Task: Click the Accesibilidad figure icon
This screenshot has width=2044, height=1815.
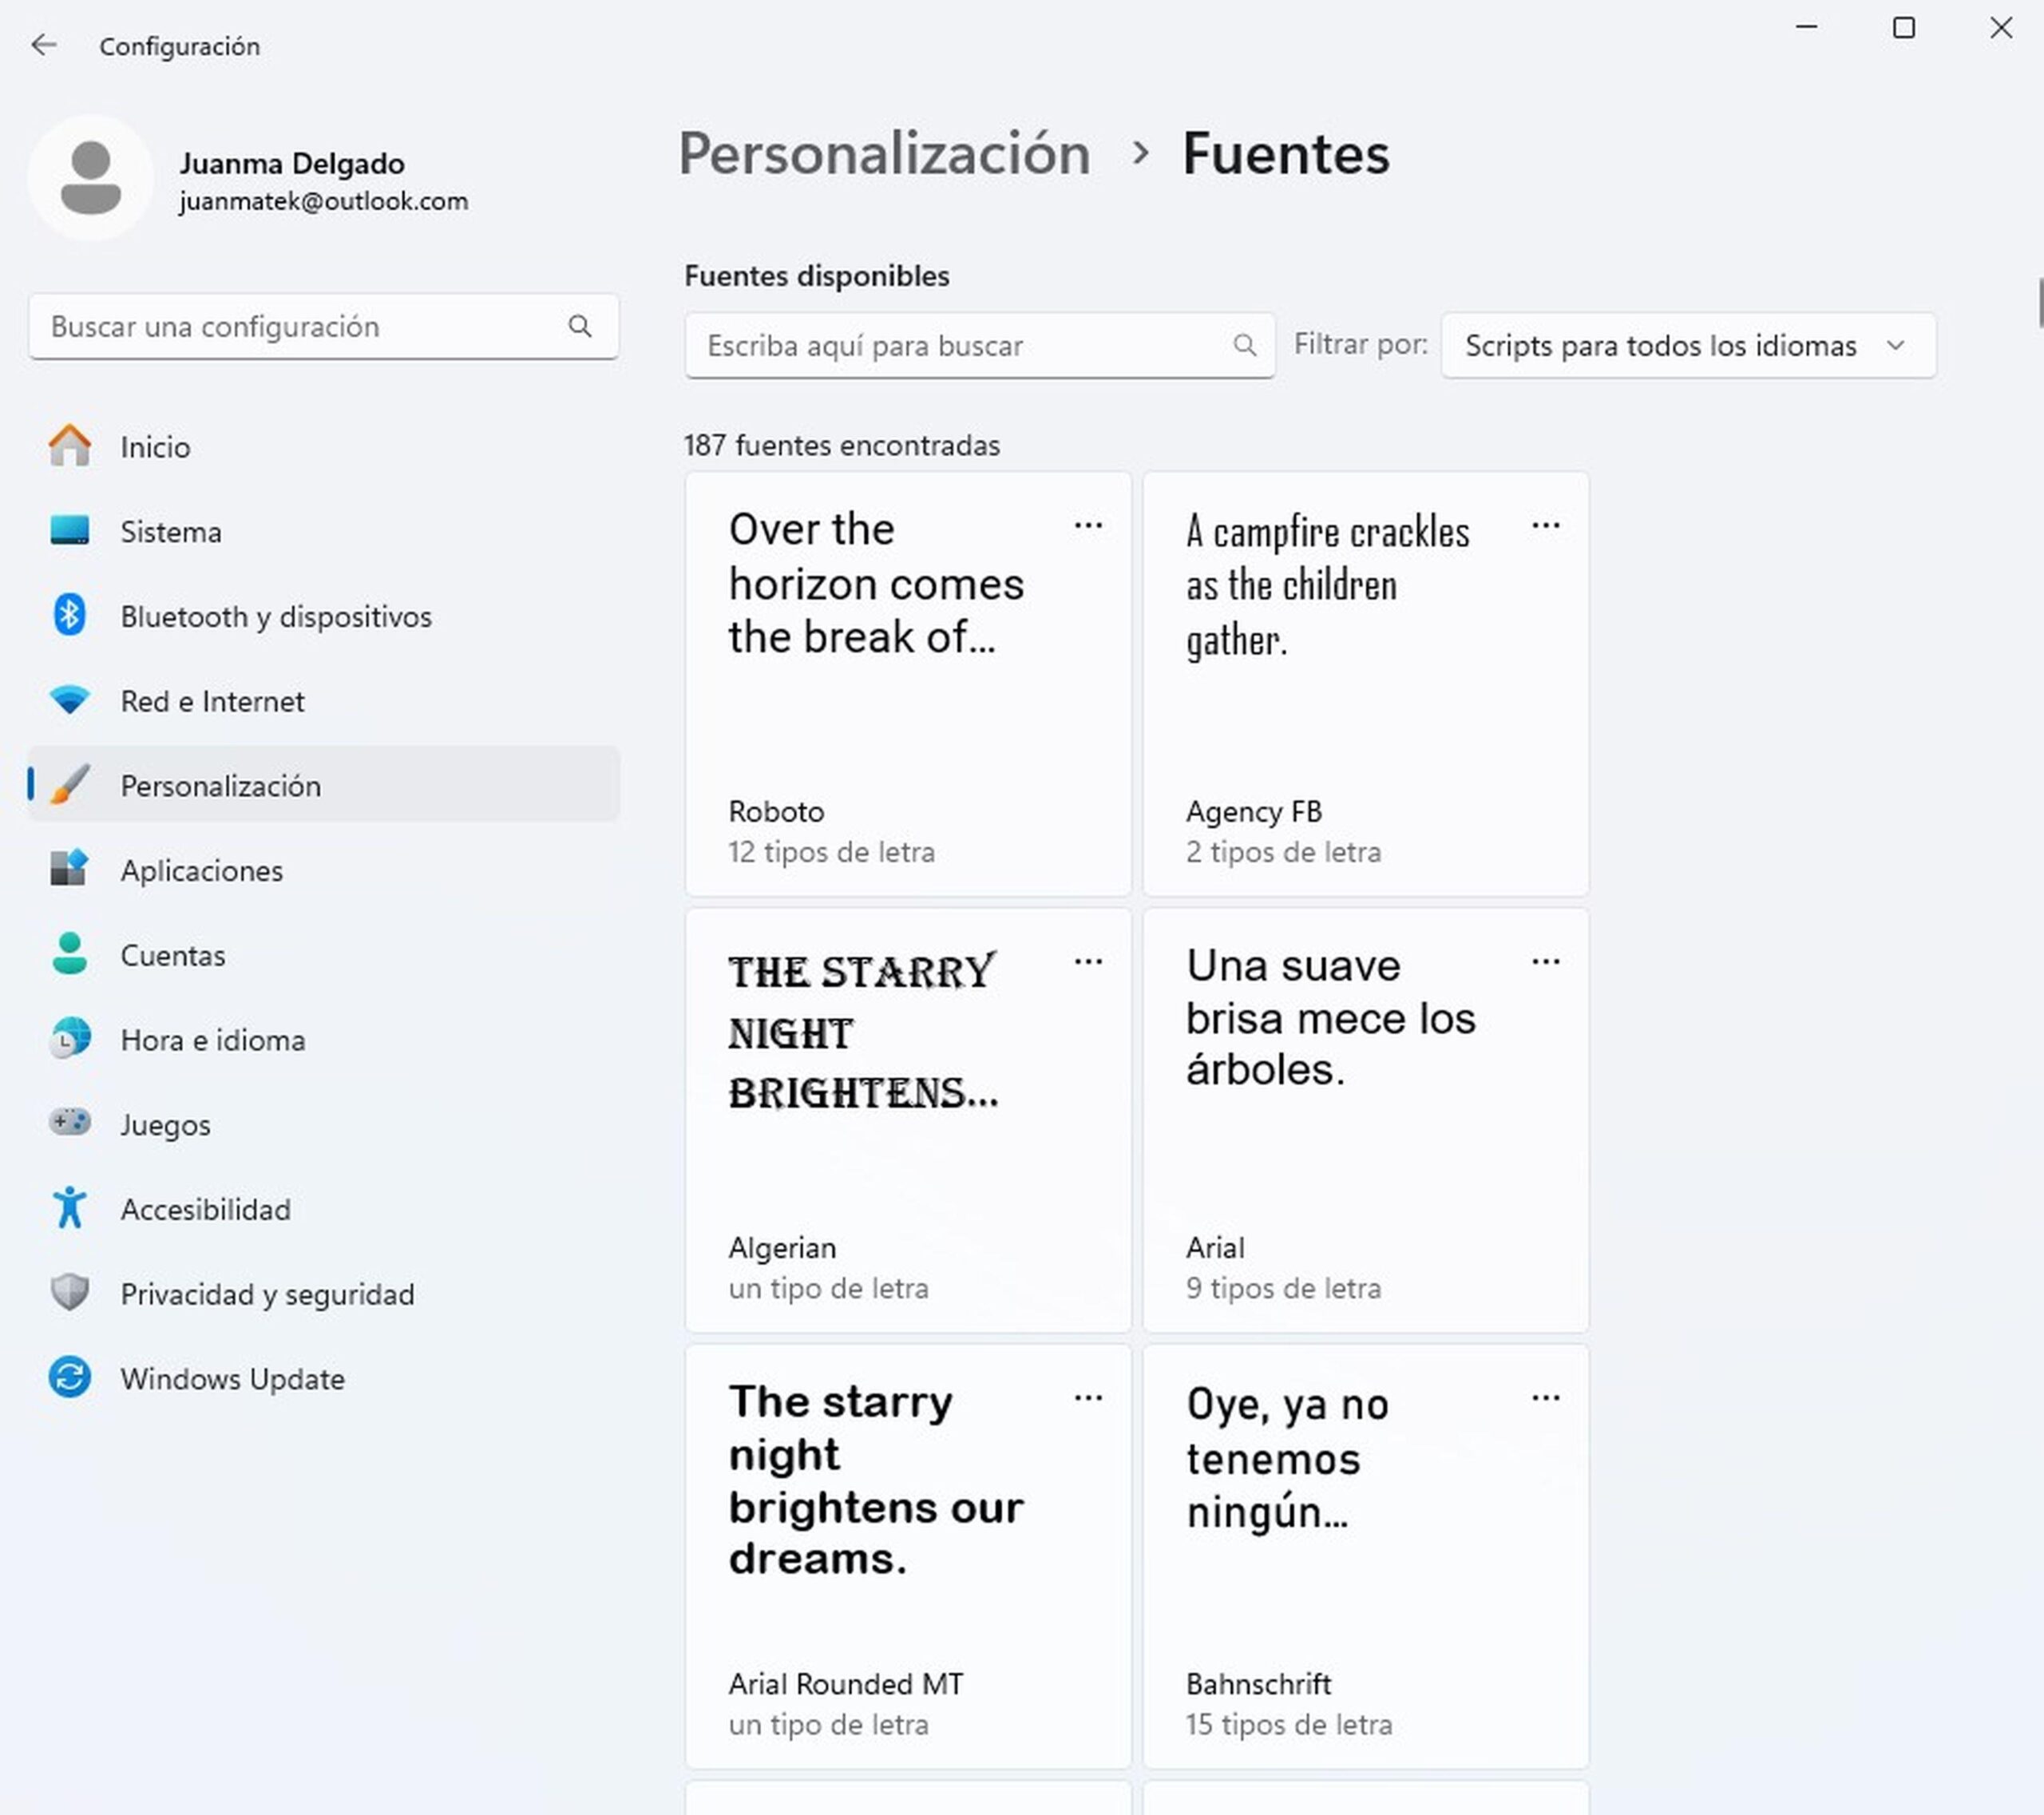Action: click(70, 1208)
